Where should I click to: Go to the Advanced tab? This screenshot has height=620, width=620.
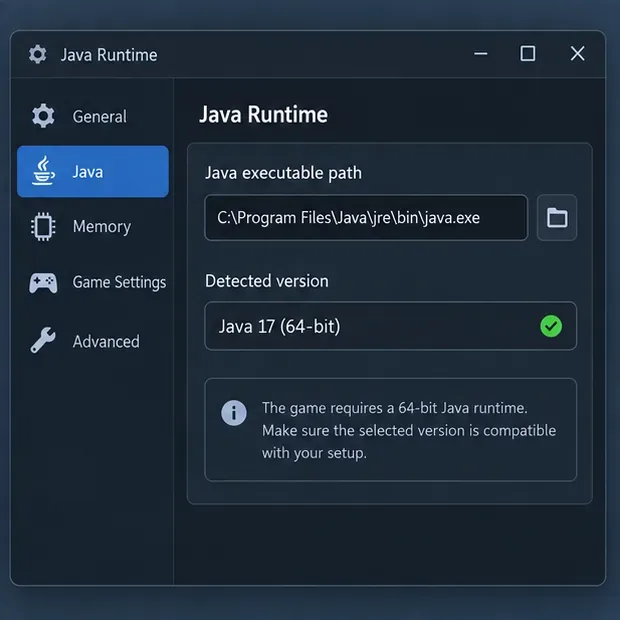[93, 341]
